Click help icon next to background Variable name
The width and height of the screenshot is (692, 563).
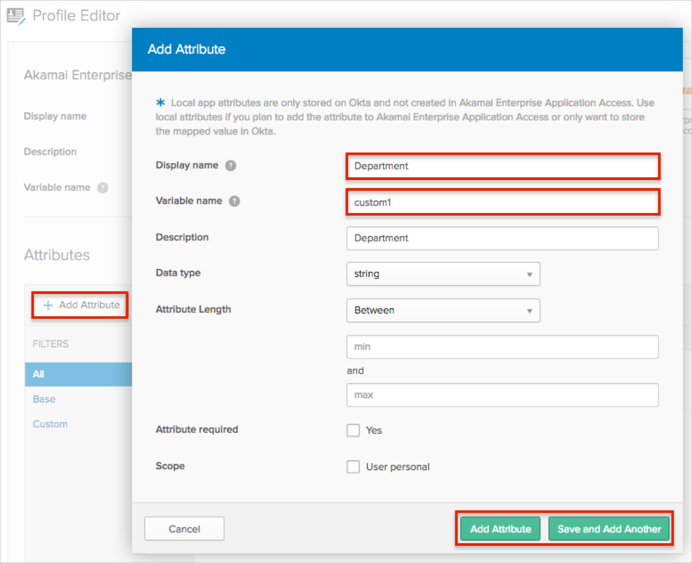pyautogui.click(x=103, y=188)
